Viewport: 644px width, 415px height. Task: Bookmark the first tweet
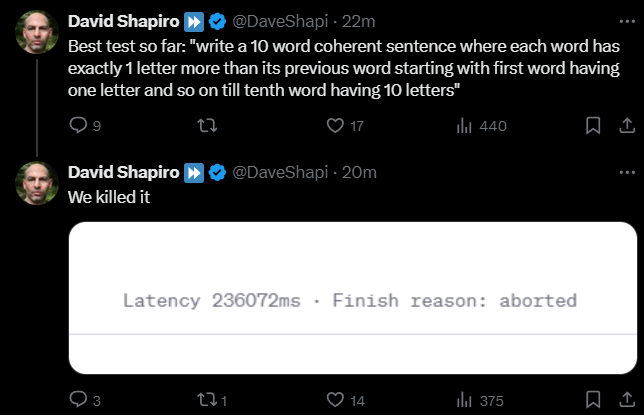point(593,125)
